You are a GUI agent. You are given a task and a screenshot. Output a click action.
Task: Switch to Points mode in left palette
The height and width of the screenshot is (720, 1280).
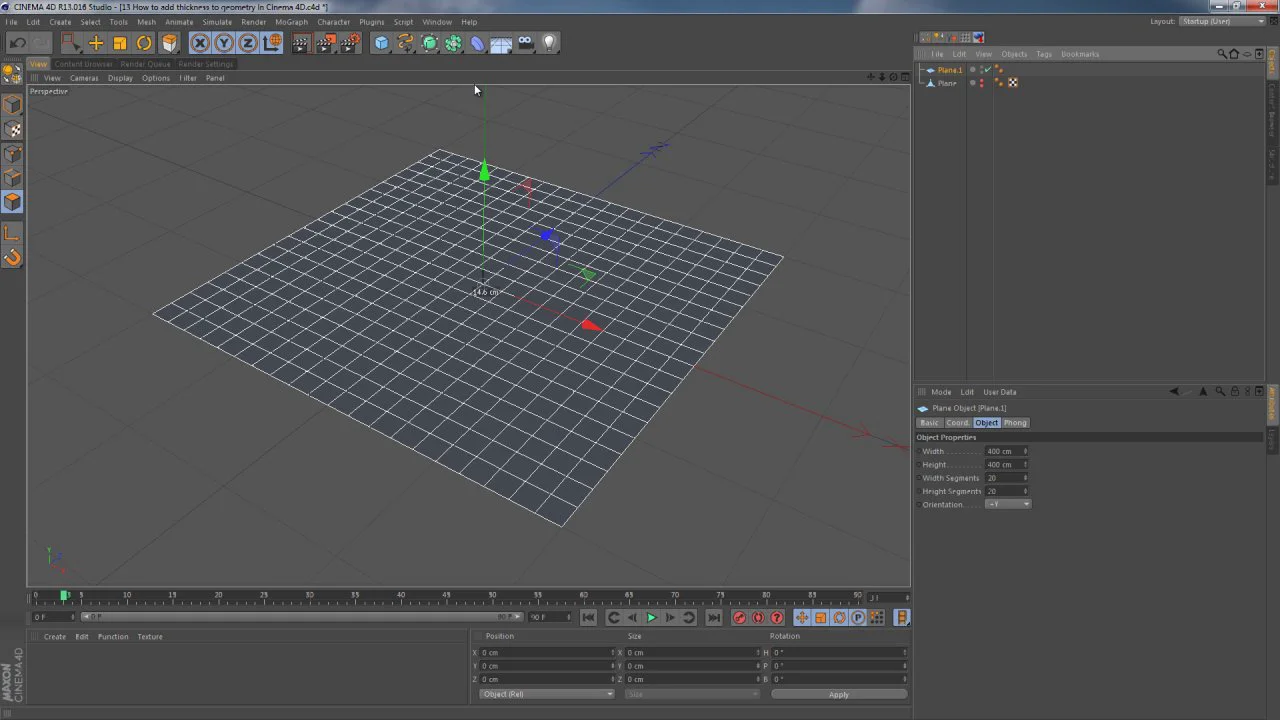coord(13,153)
